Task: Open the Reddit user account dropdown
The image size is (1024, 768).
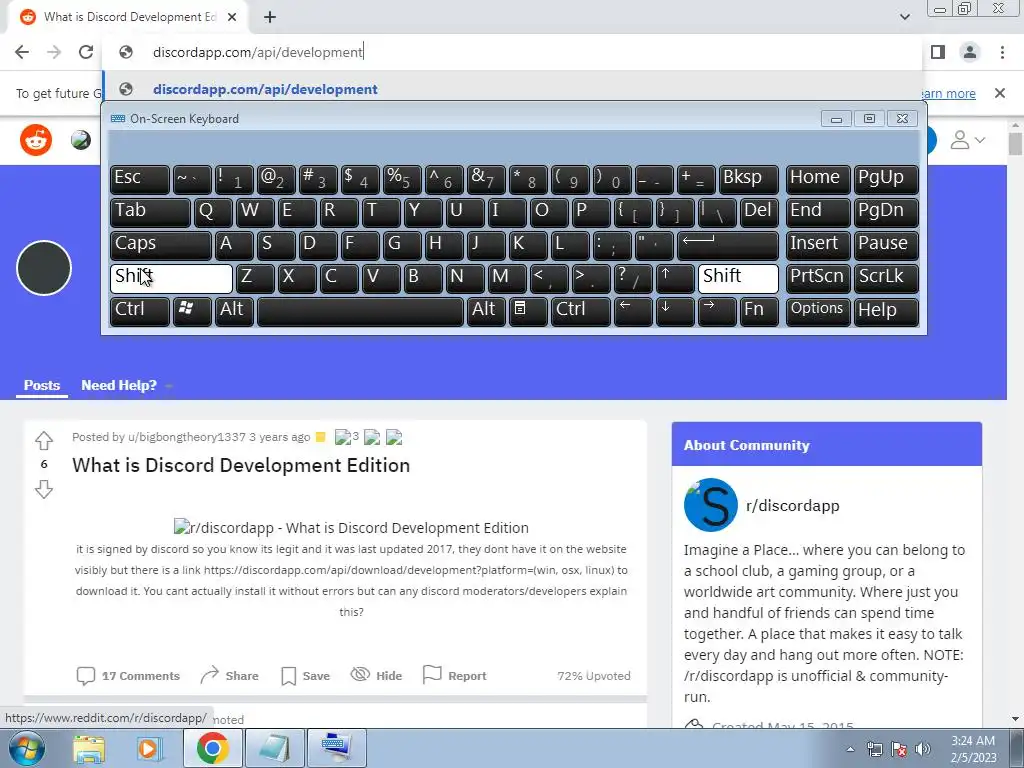Action: click(x=967, y=140)
